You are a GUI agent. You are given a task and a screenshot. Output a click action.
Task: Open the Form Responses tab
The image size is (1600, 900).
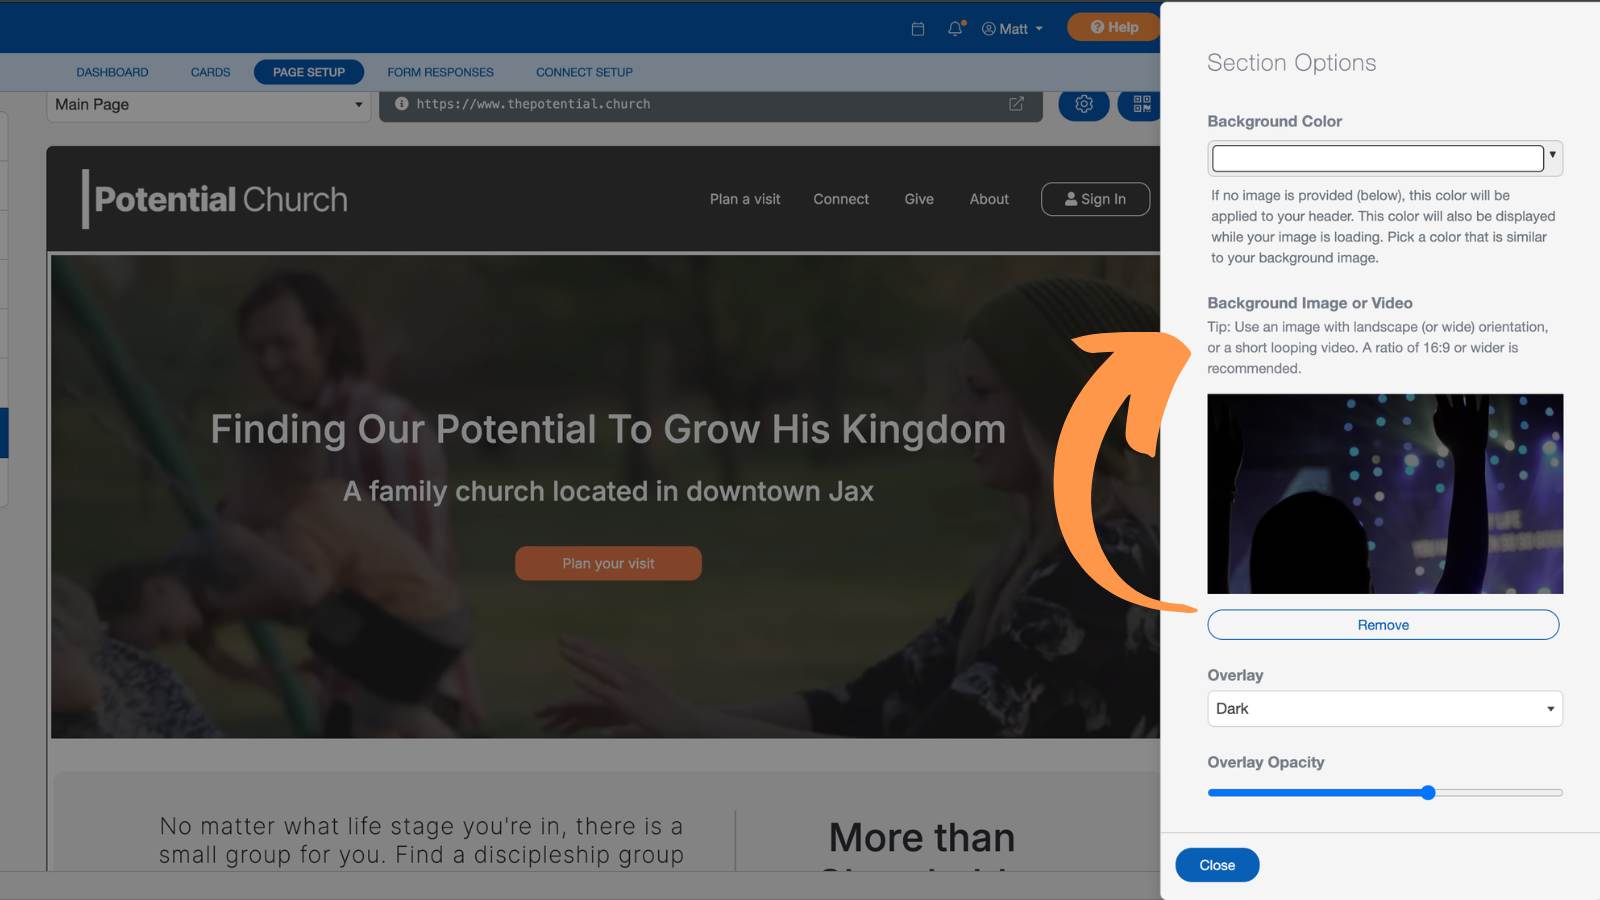click(440, 72)
